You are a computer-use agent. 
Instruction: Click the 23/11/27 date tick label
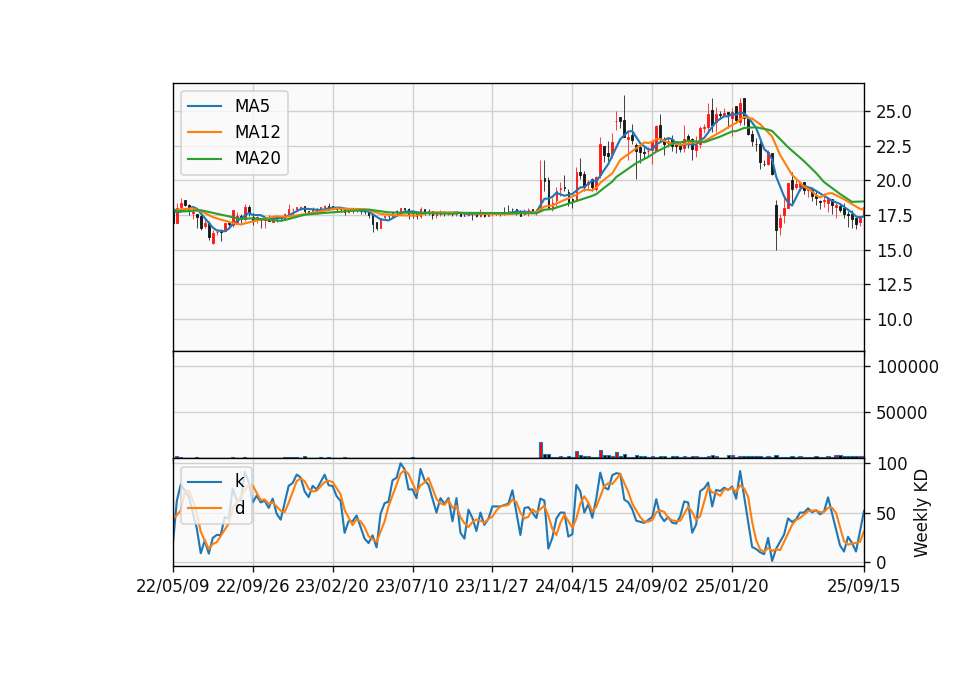point(492,586)
